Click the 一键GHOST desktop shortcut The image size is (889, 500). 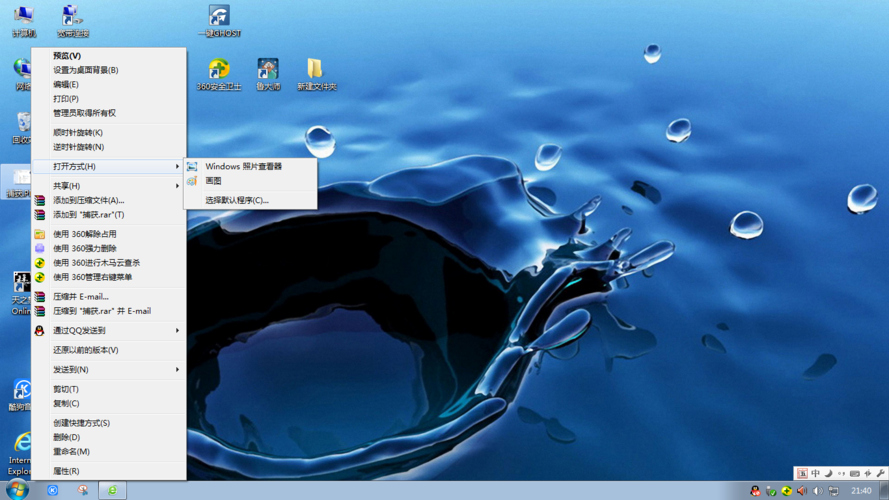click(219, 18)
